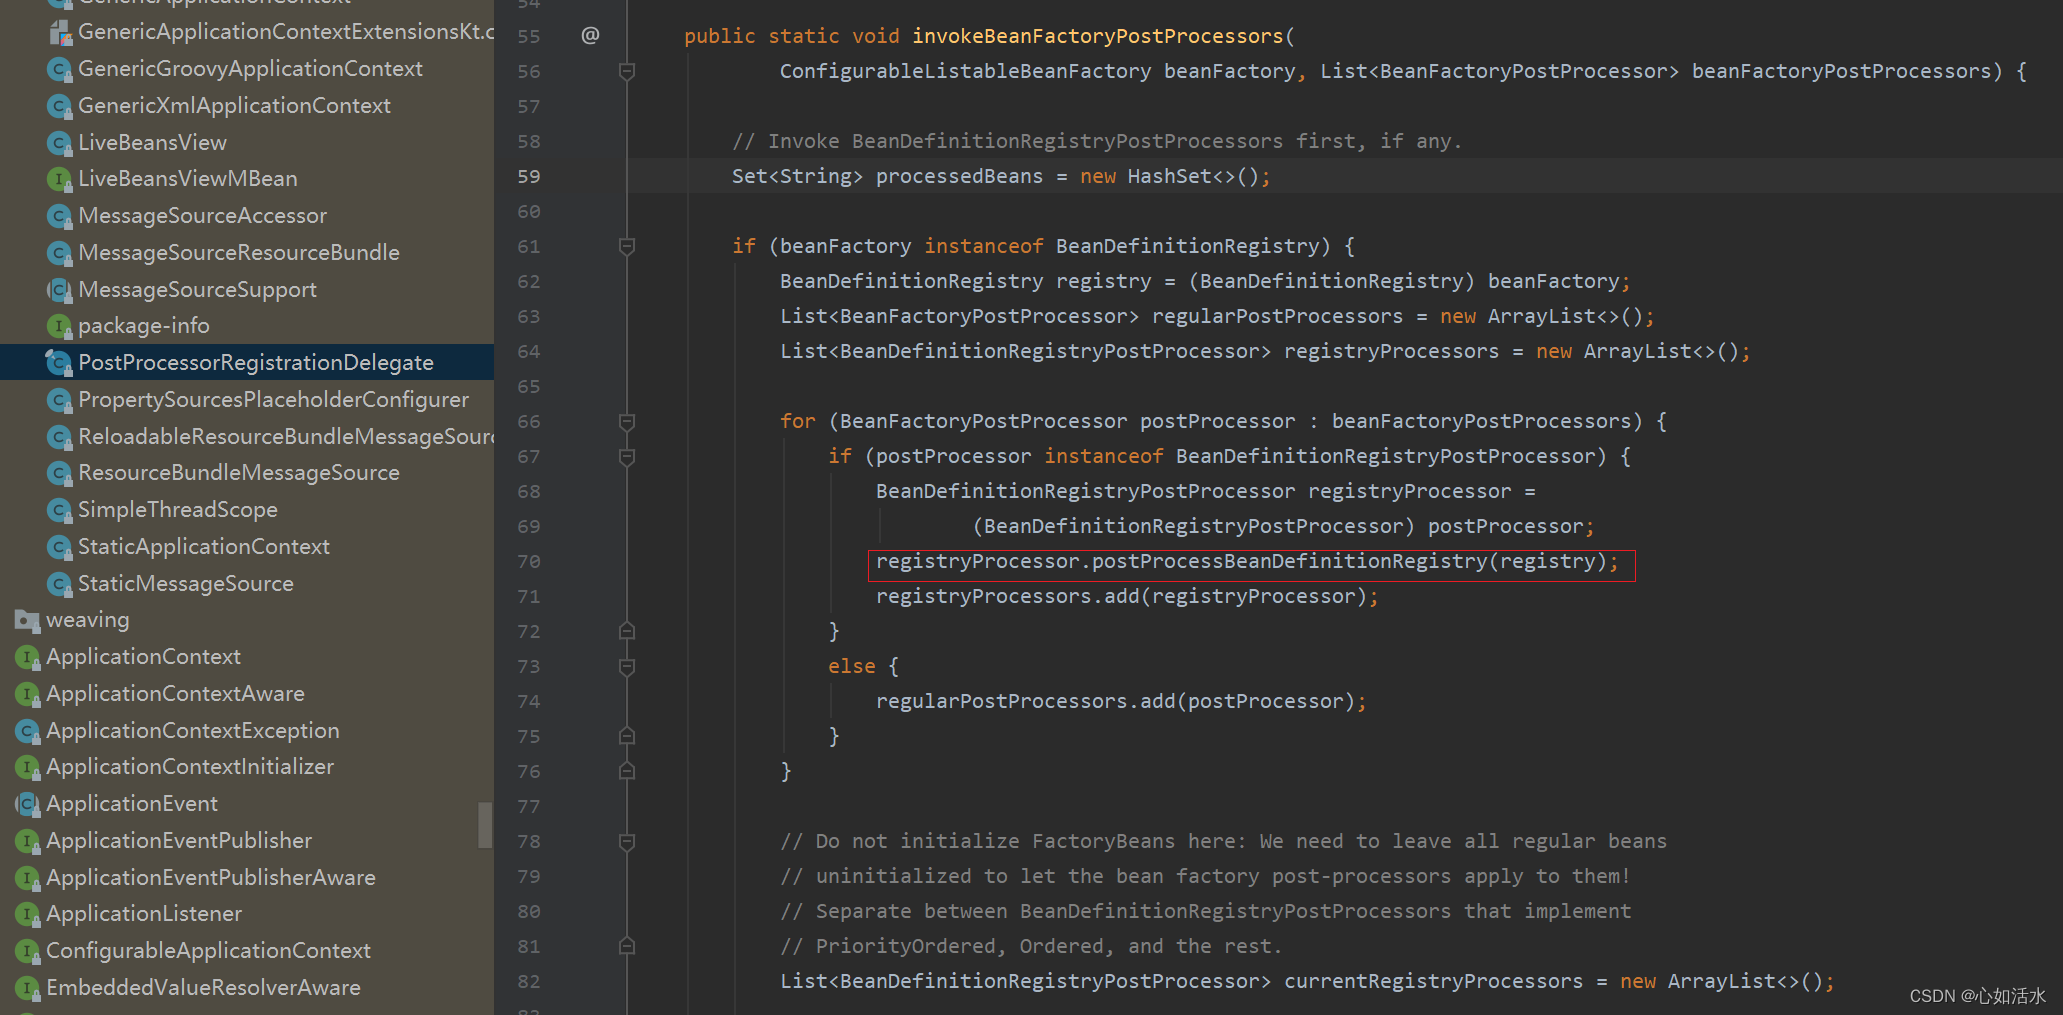The height and width of the screenshot is (1015, 2063).
Task: Select ConfigurableApplicationContext in the project tree
Action: click(208, 950)
